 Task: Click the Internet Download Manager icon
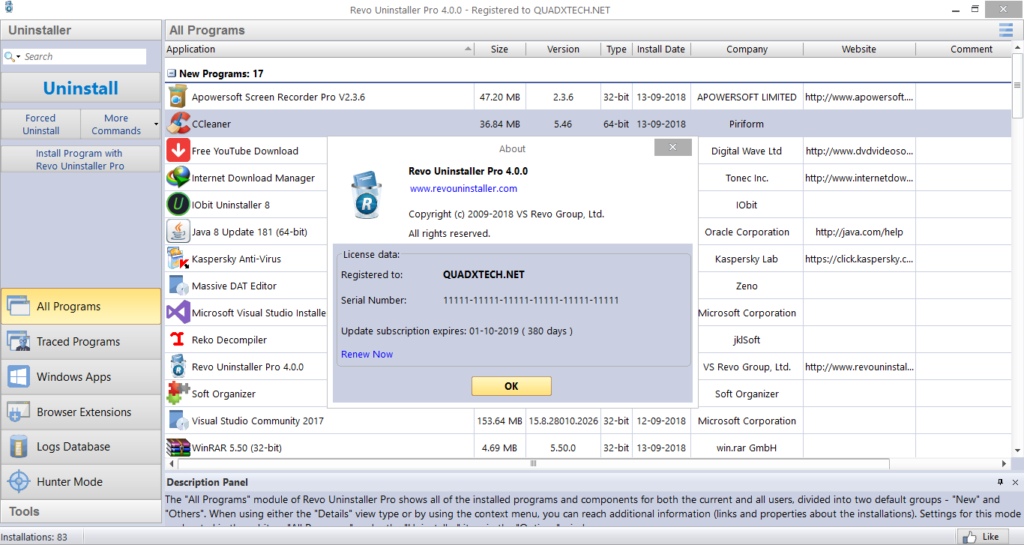(x=178, y=178)
